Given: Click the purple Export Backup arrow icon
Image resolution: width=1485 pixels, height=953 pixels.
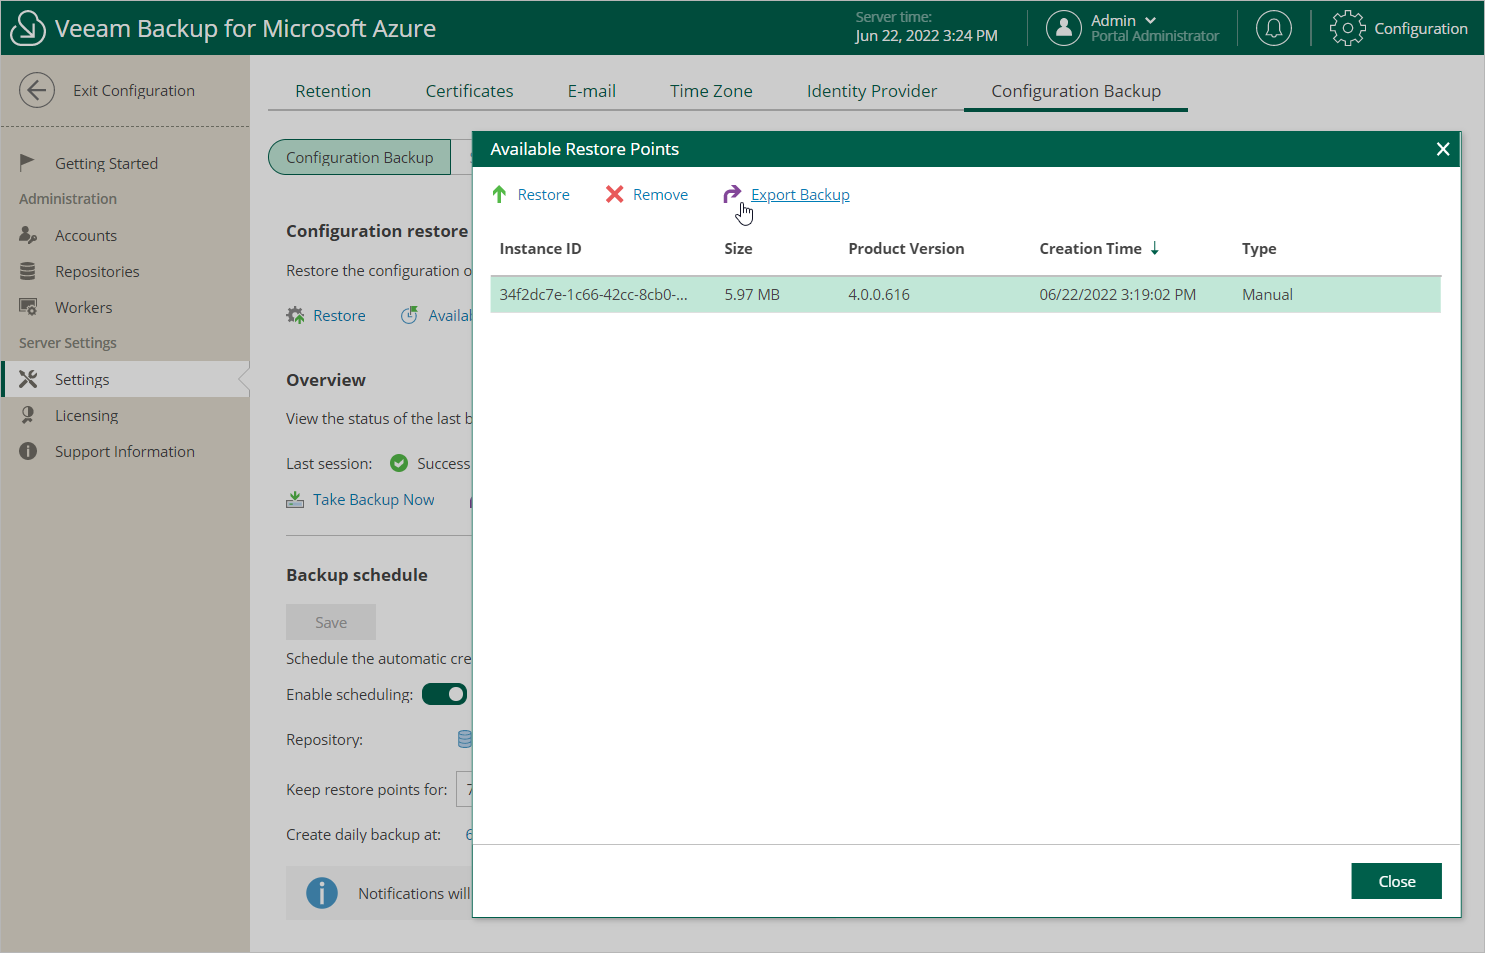Looking at the screenshot, I should [x=732, y=194].
